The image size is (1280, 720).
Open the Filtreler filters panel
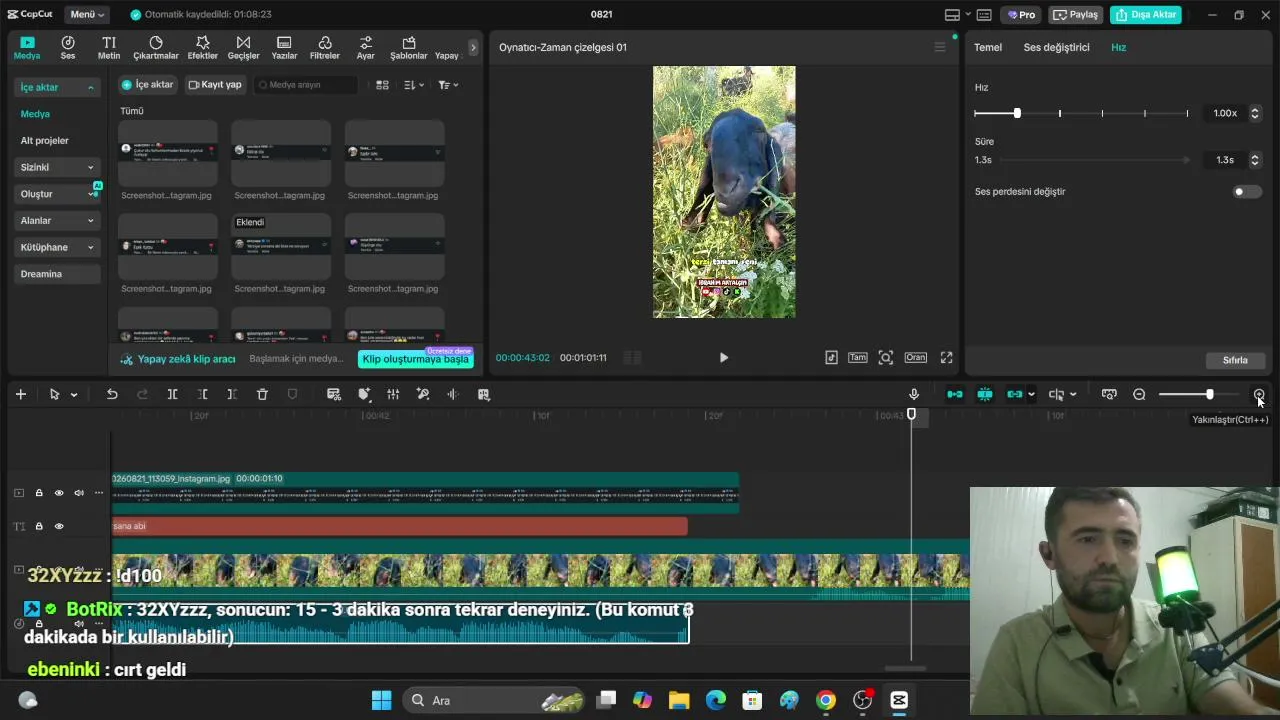click(x=325, y=47)
